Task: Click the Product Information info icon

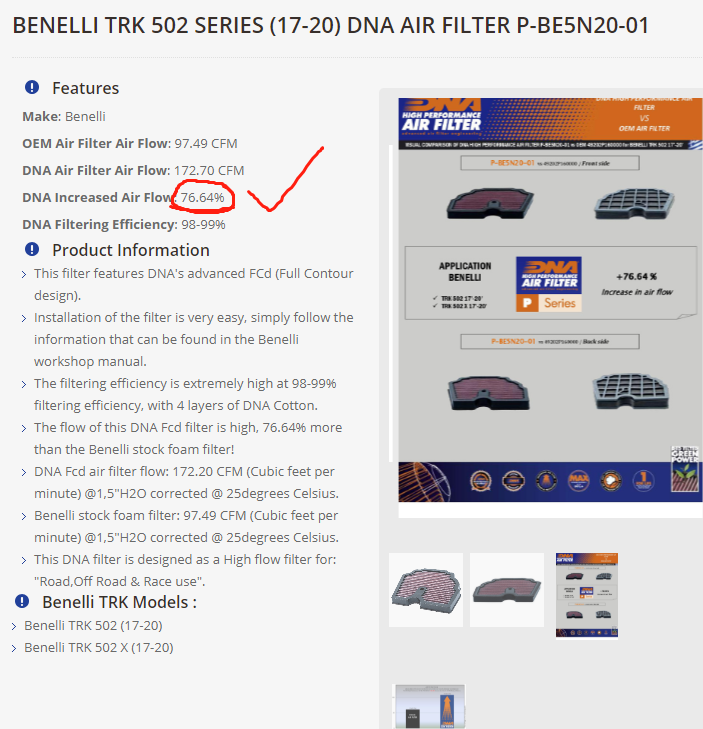Action: click(32, 249)
